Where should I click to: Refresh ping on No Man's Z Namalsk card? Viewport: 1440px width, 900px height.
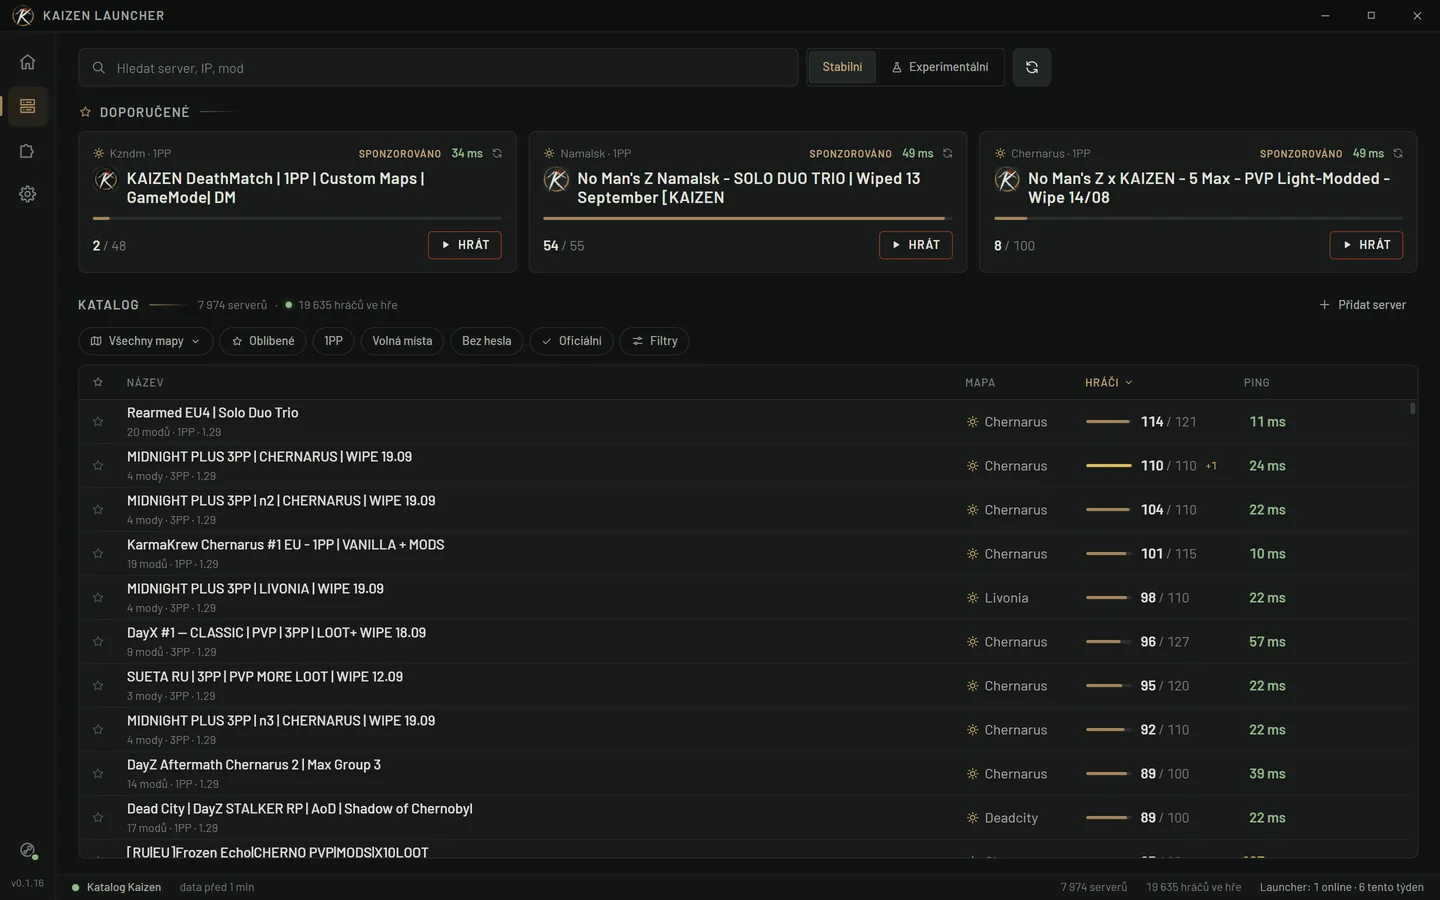point(948,154)
